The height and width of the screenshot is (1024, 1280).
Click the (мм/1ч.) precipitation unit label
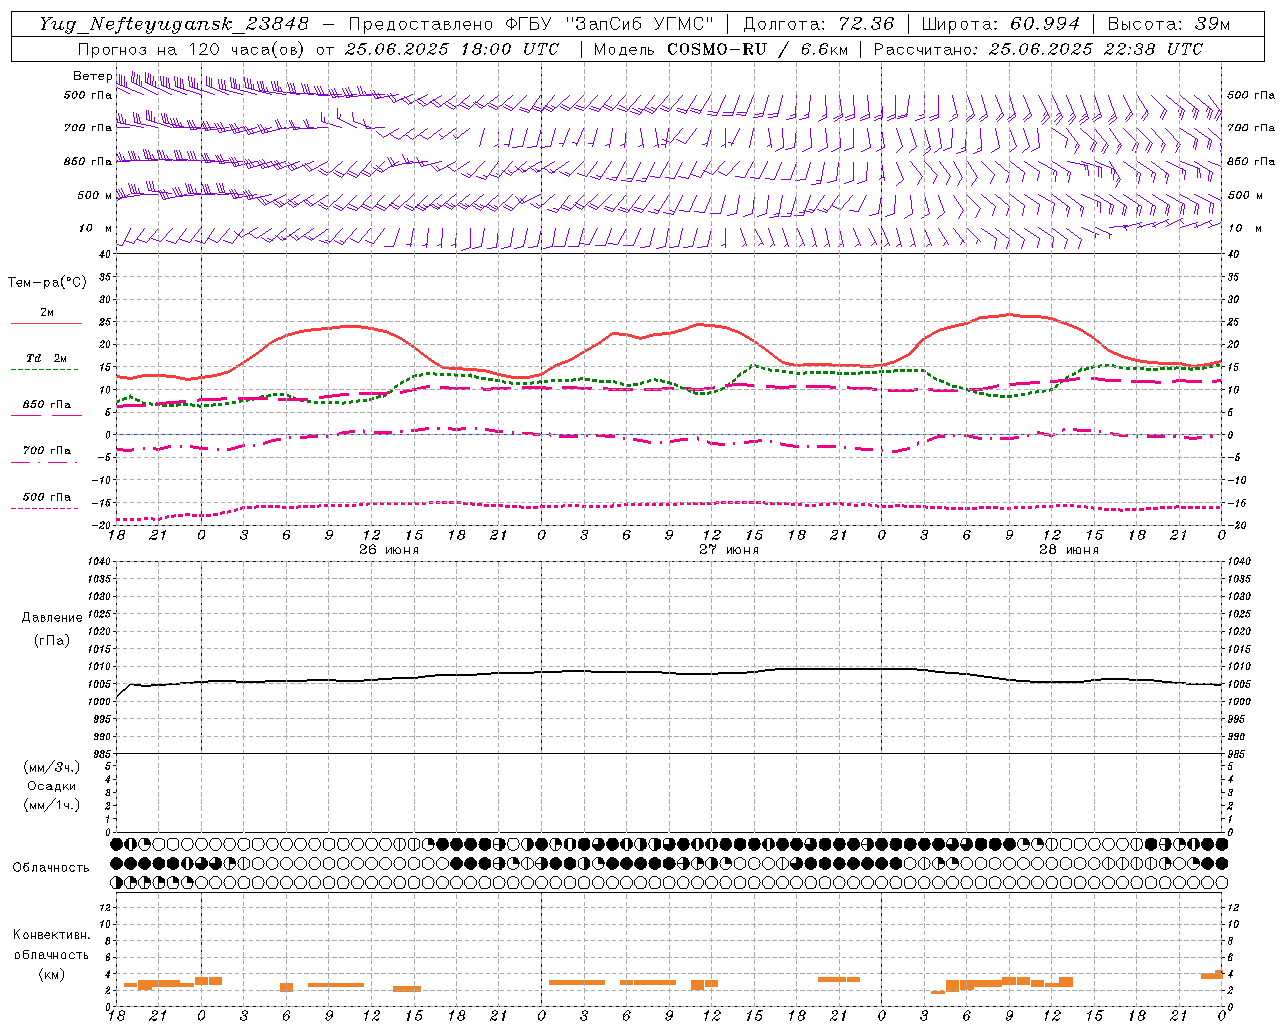[x=51, y=805]
